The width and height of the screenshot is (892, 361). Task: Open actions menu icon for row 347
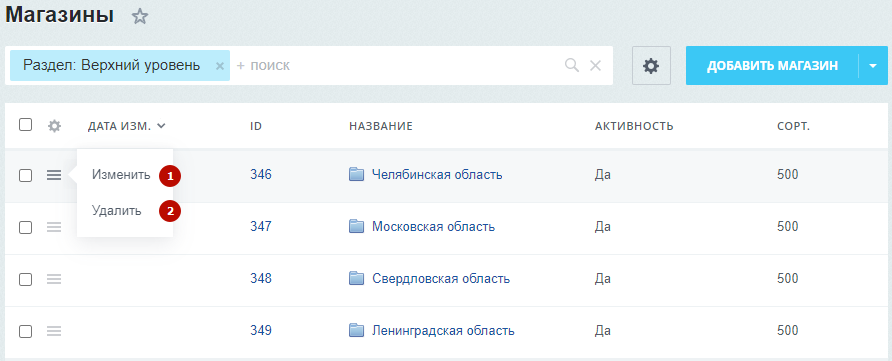[x=54, y=227]
